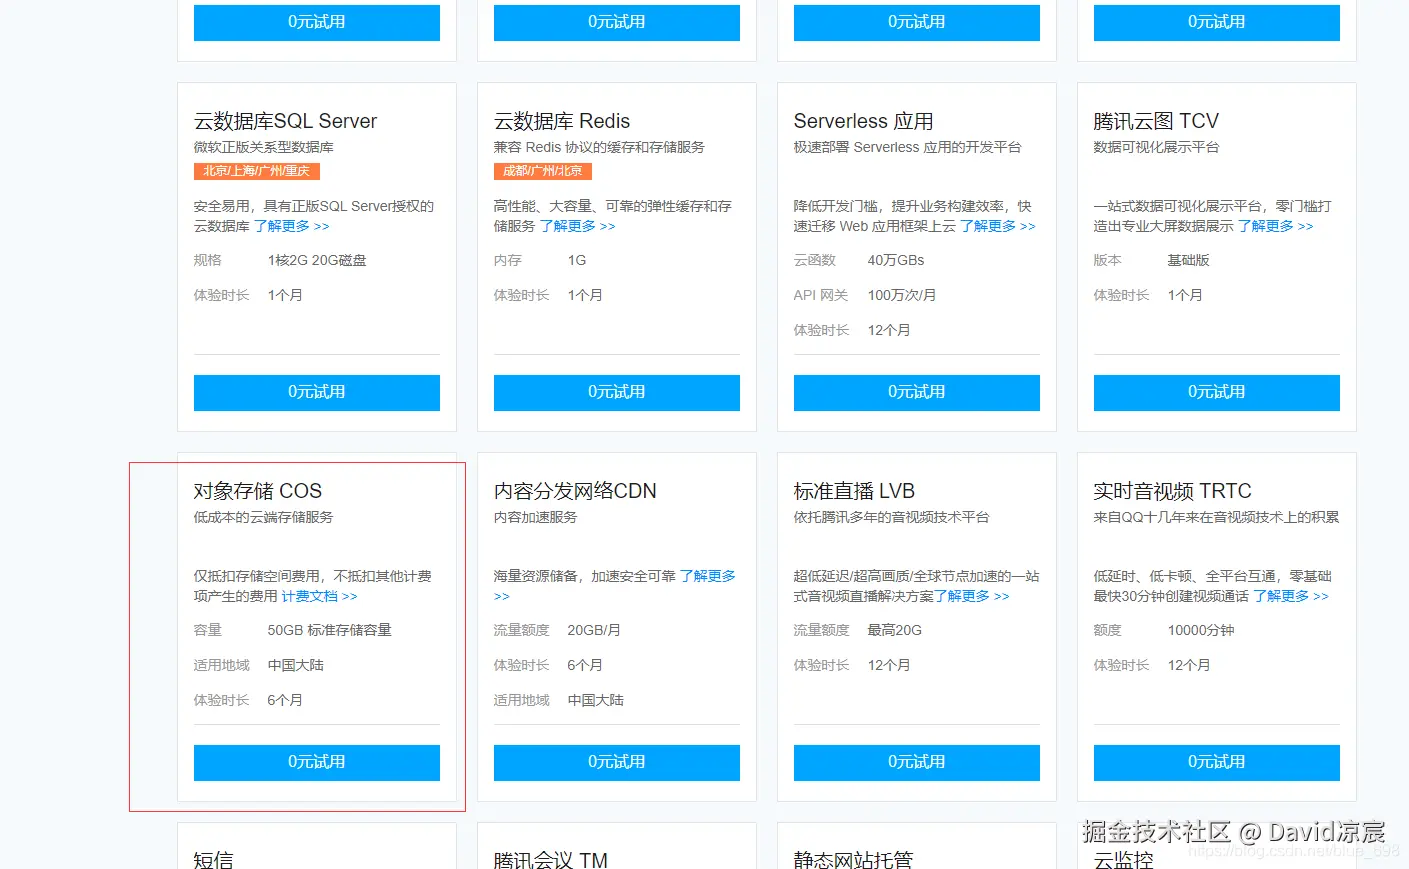Click the 北京/上海/广州/重庆 region tag
Screen dimensions: 1409x869
tap(256, 171)
